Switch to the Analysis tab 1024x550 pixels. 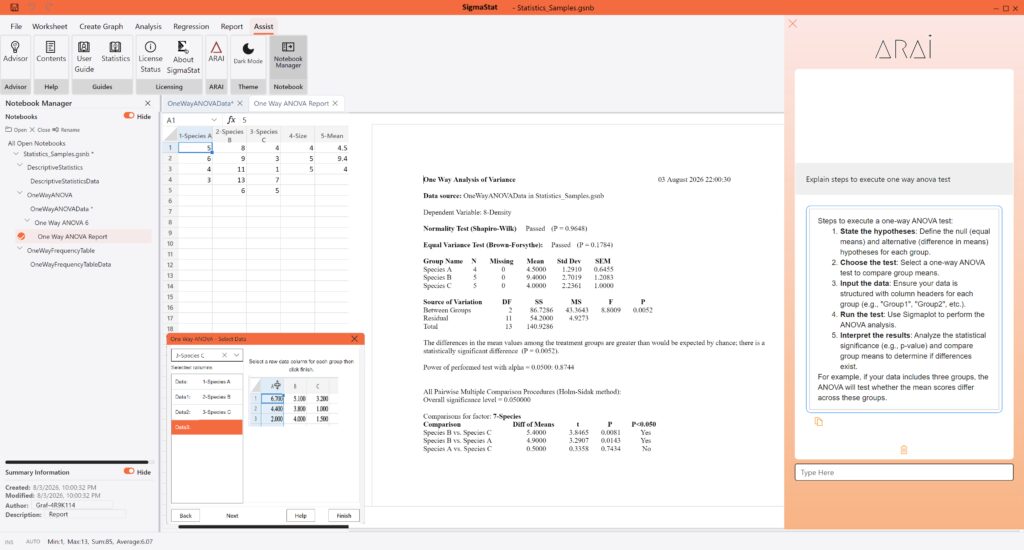point(148,26)
